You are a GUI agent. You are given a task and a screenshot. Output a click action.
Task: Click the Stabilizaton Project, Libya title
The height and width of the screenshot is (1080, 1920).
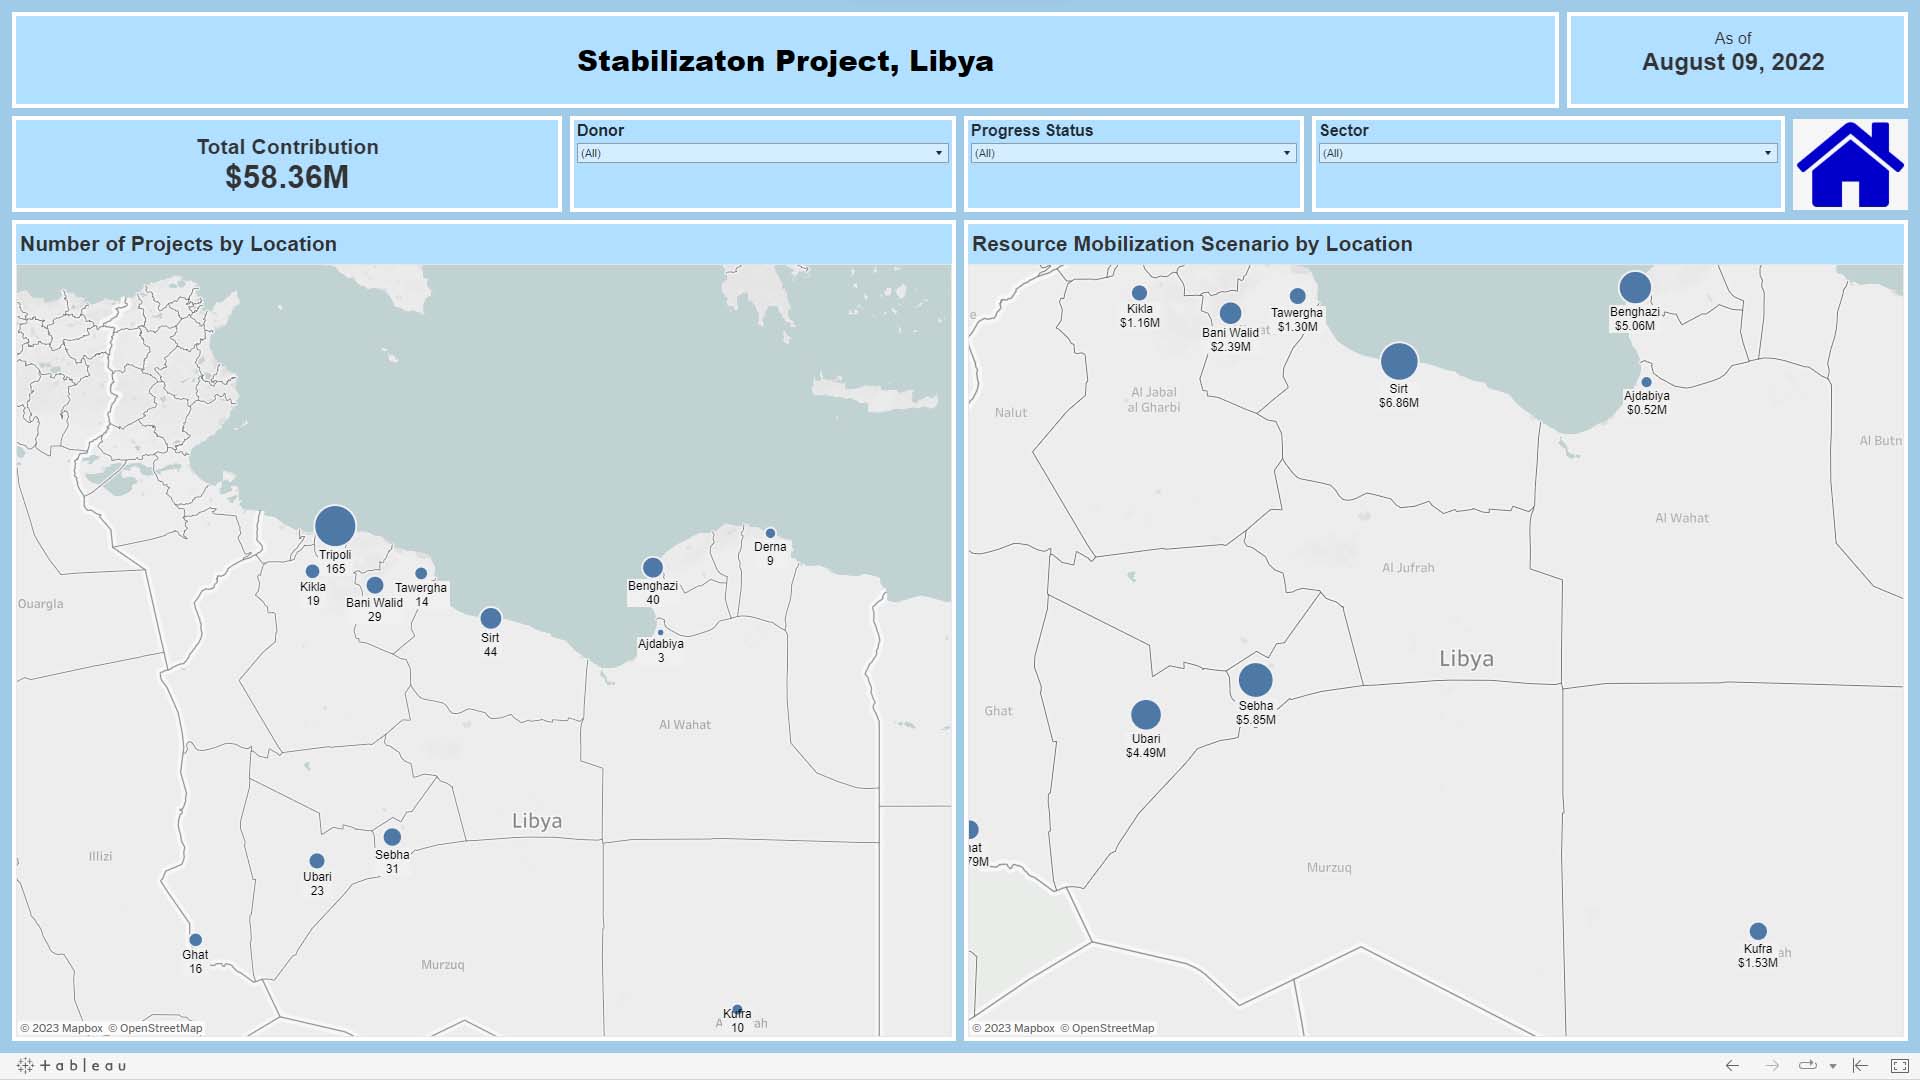pyautogui.click(x=785, y=61)
